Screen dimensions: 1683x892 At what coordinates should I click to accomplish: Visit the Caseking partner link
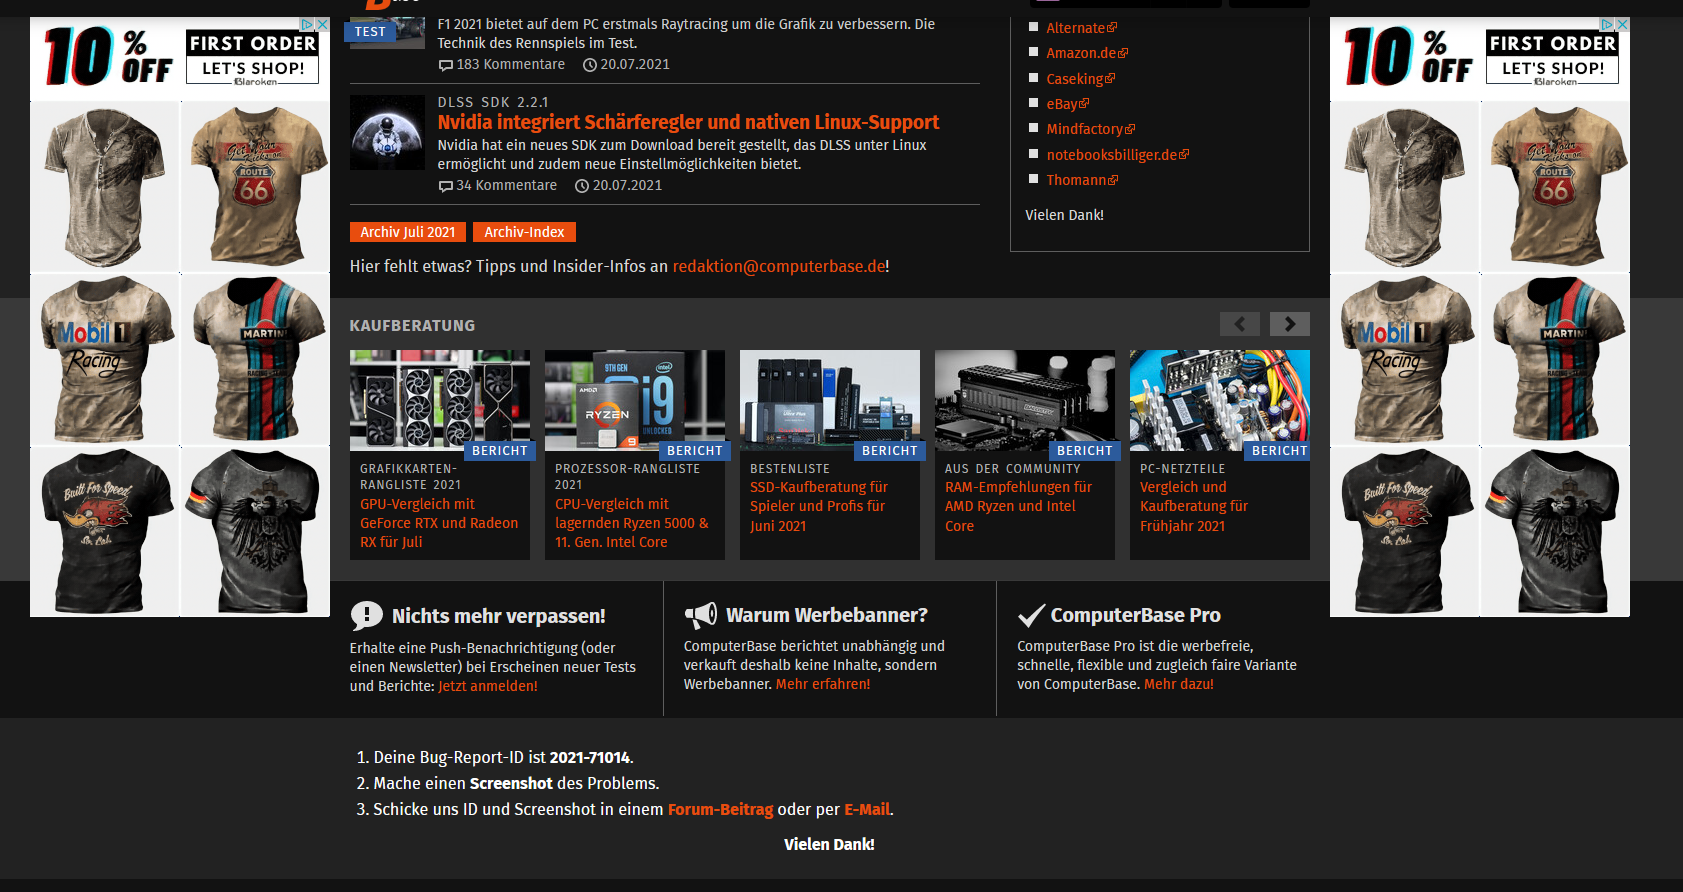coord(1080,79)
